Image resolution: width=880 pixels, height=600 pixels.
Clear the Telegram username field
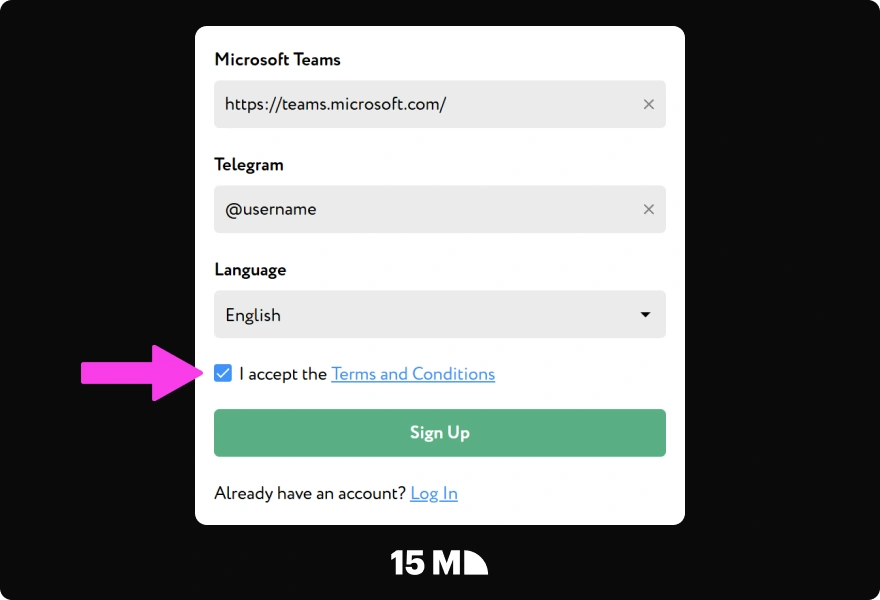[x=648, y=209]
